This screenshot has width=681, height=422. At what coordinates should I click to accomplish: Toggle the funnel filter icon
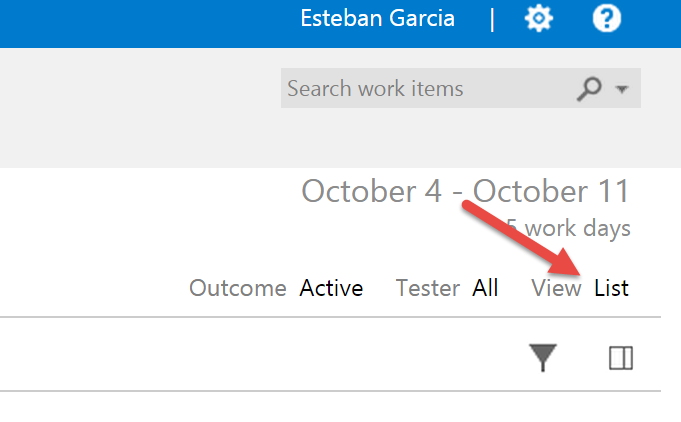543,357
